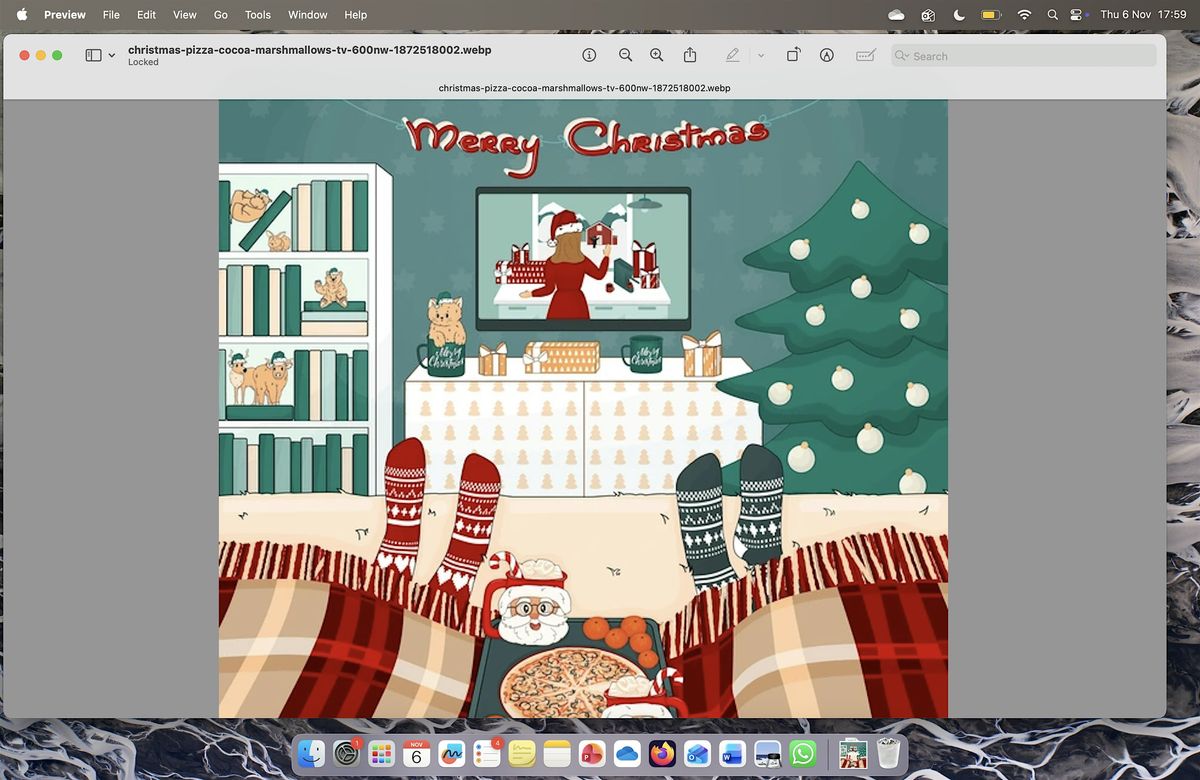Click the zoom out magnifier
Screen dimensions: 1200x780
point(625,56)
